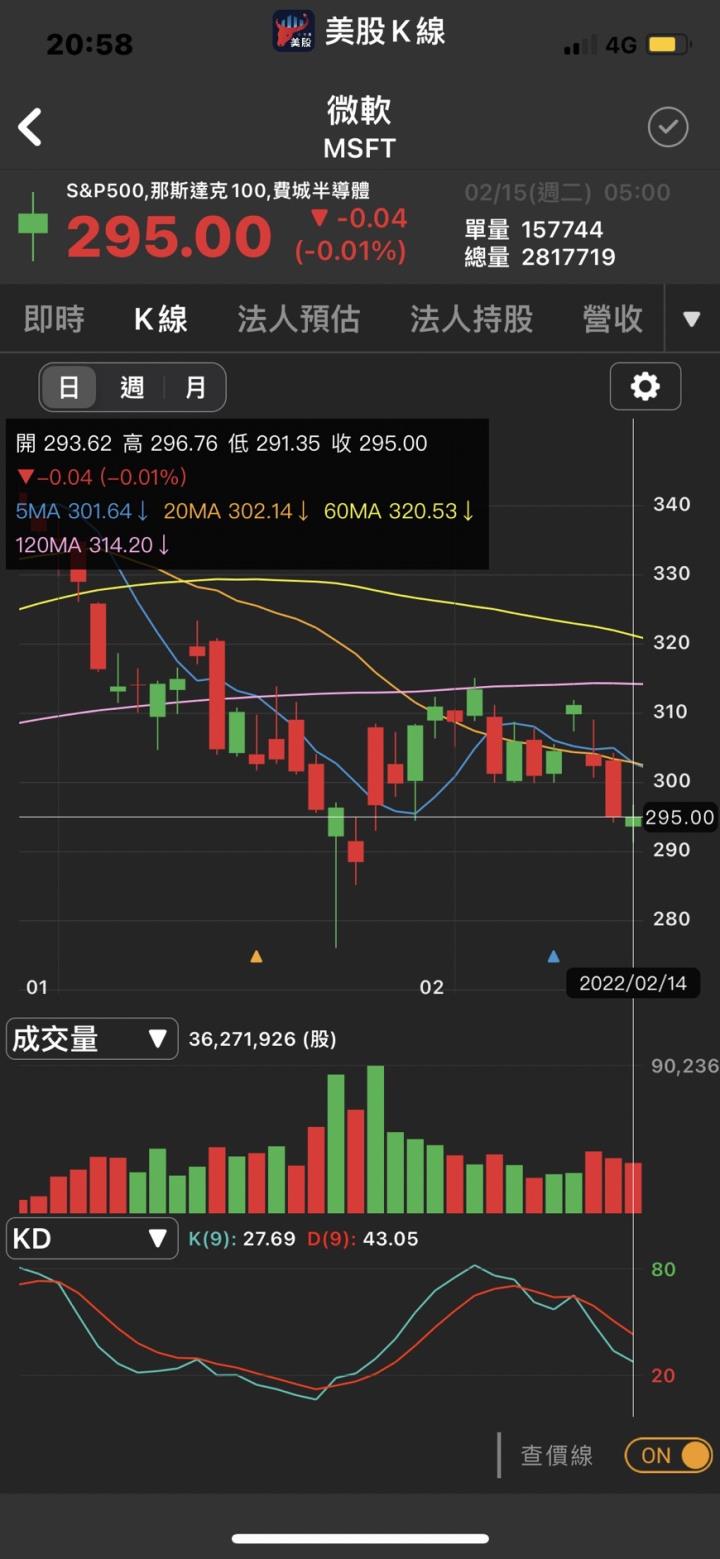Tap the 總量 2817719 value

coord(540,257)
